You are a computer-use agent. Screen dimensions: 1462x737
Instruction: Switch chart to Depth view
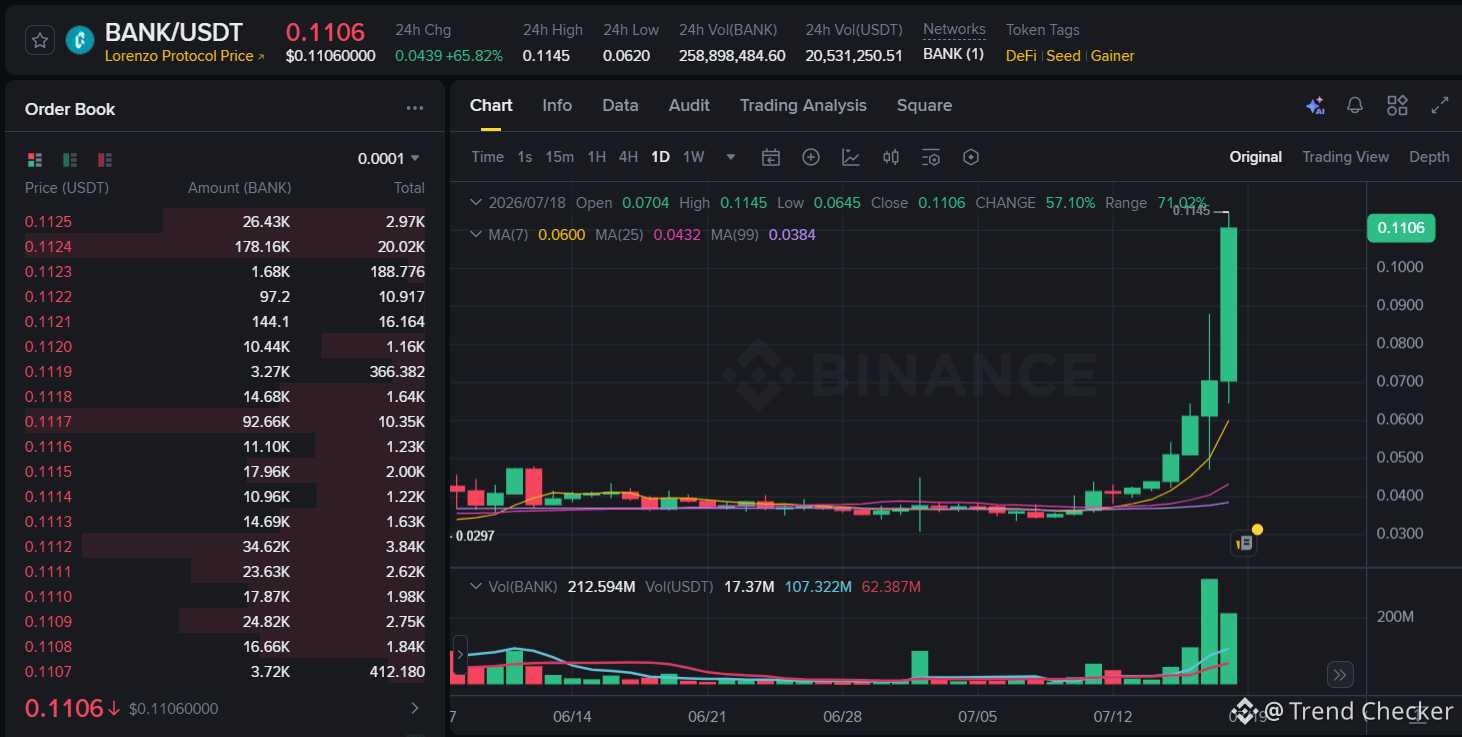click(x=1429, y=157)
